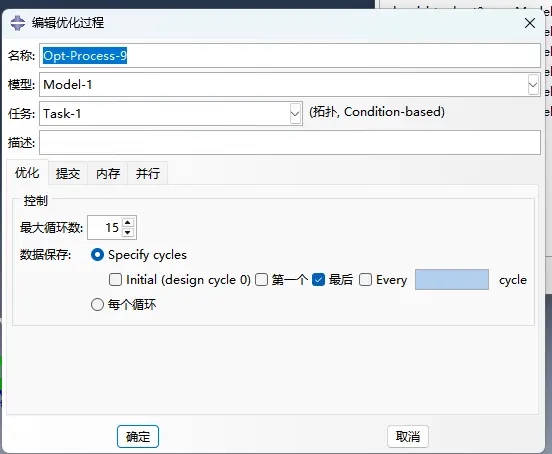Click the Abaqus dialog title icon
The image size is (552, 454).
18,23
